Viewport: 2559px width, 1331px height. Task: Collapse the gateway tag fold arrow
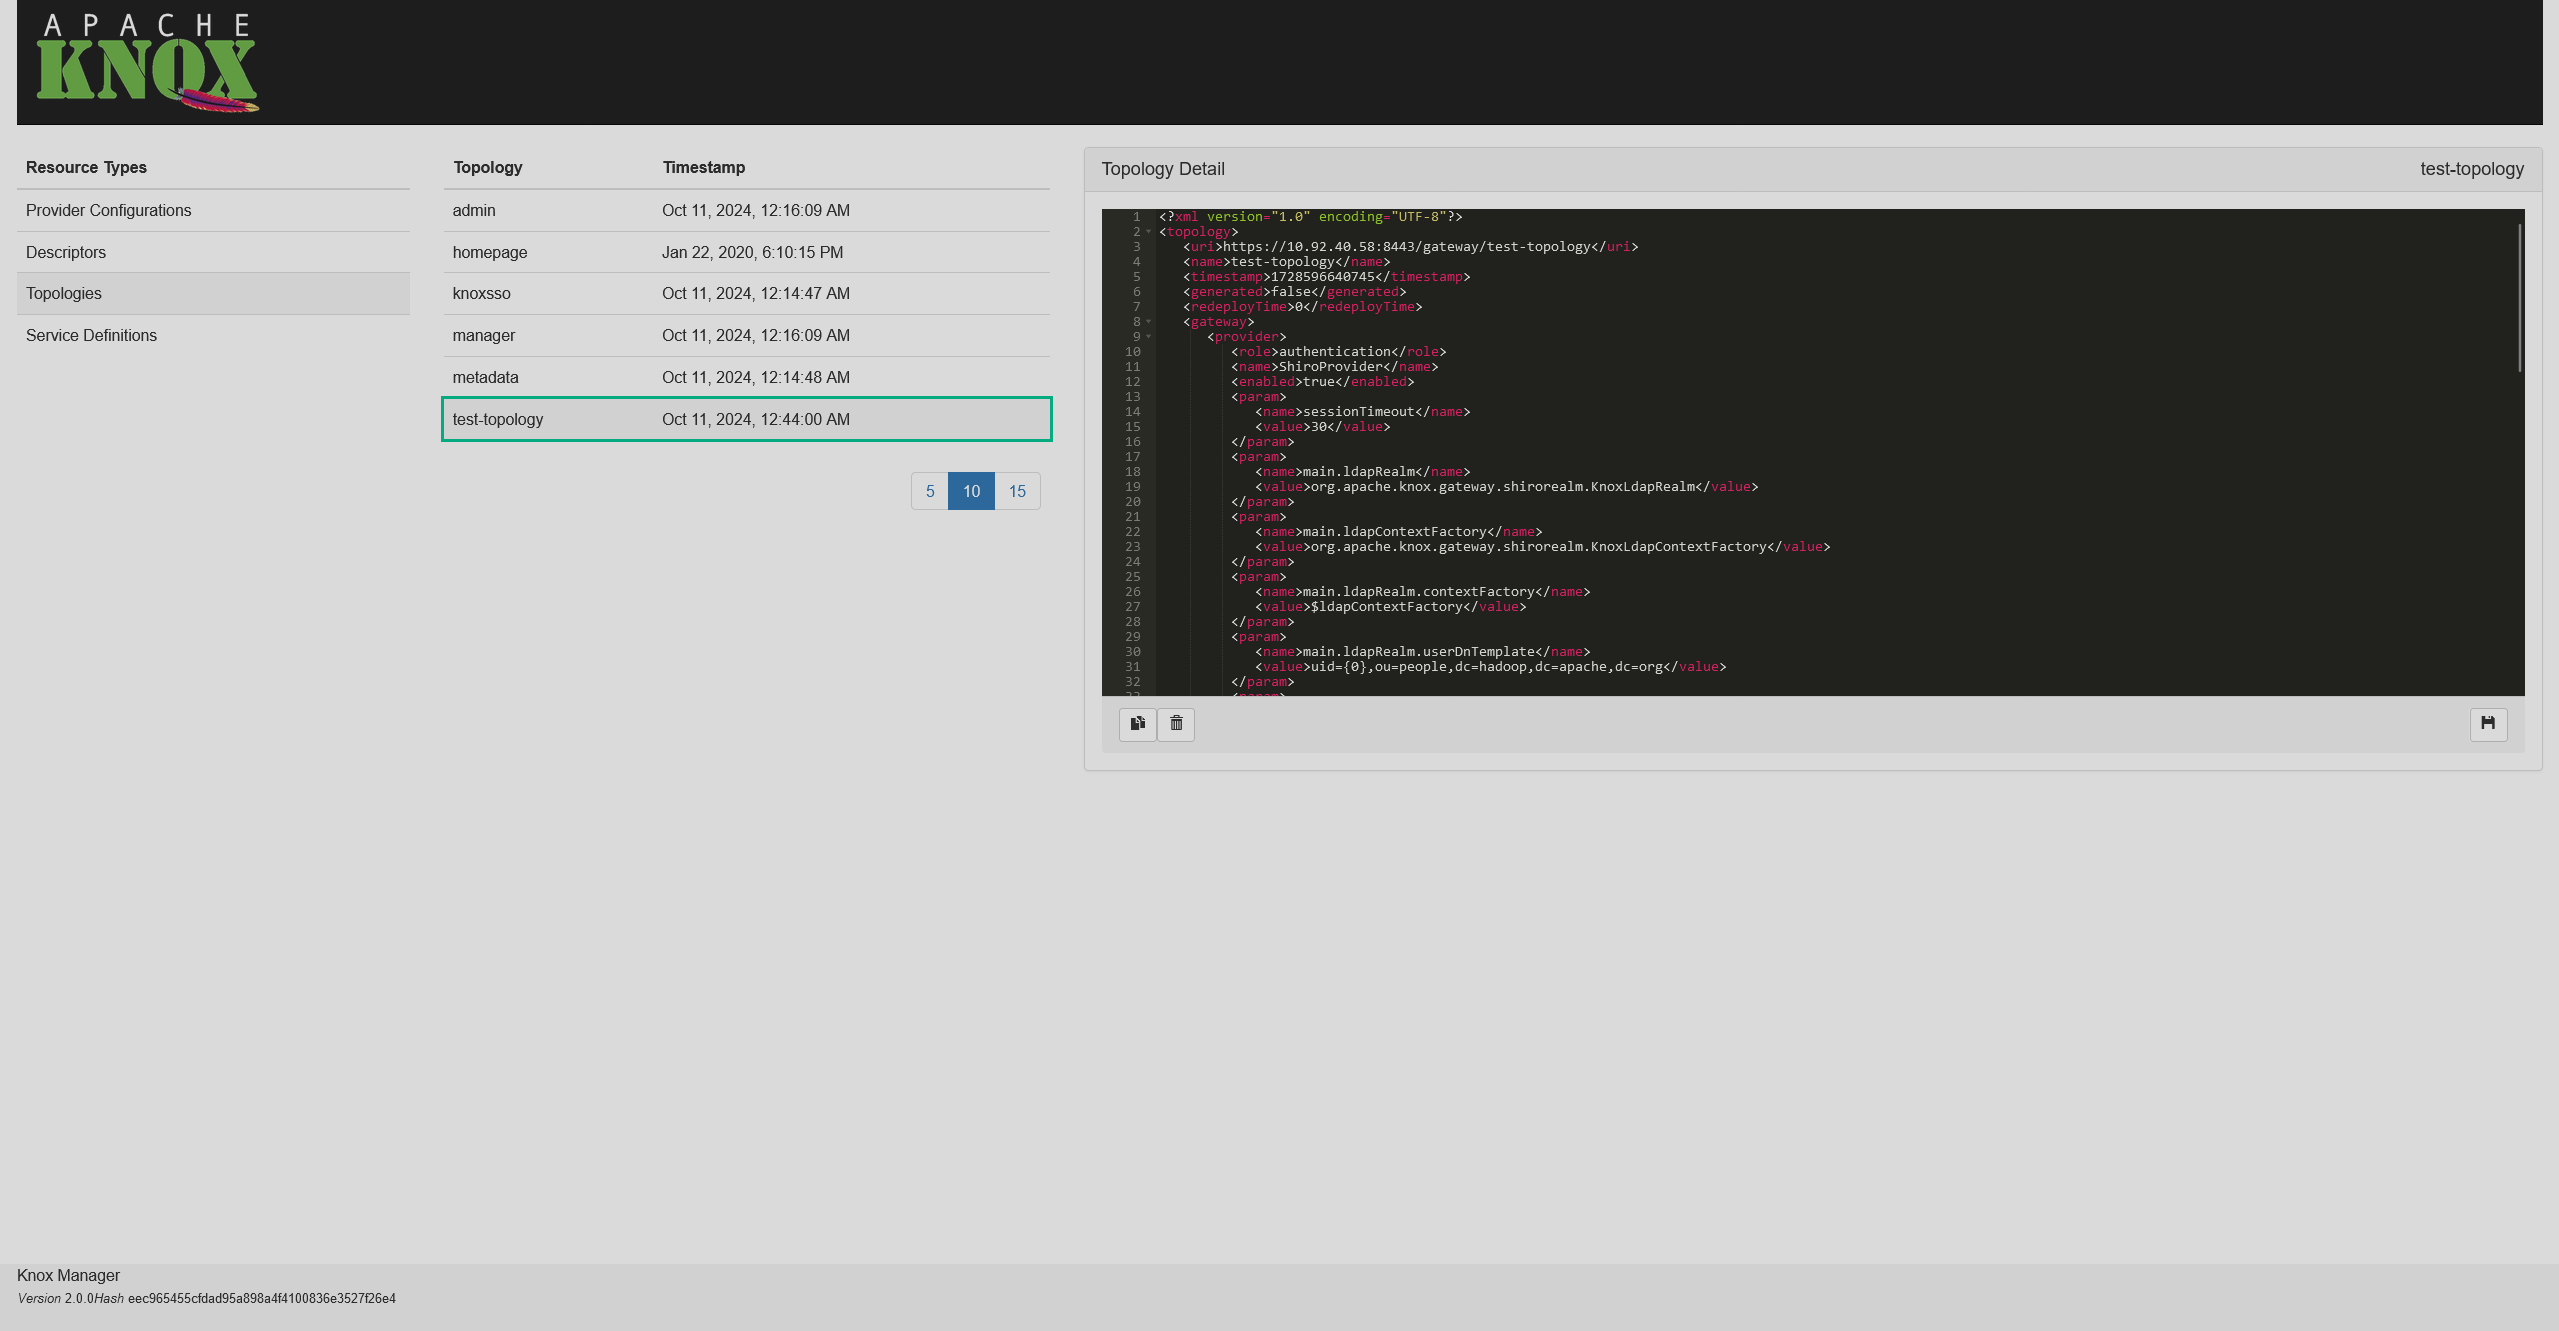pyautogui.click(x=1149, y=322)
